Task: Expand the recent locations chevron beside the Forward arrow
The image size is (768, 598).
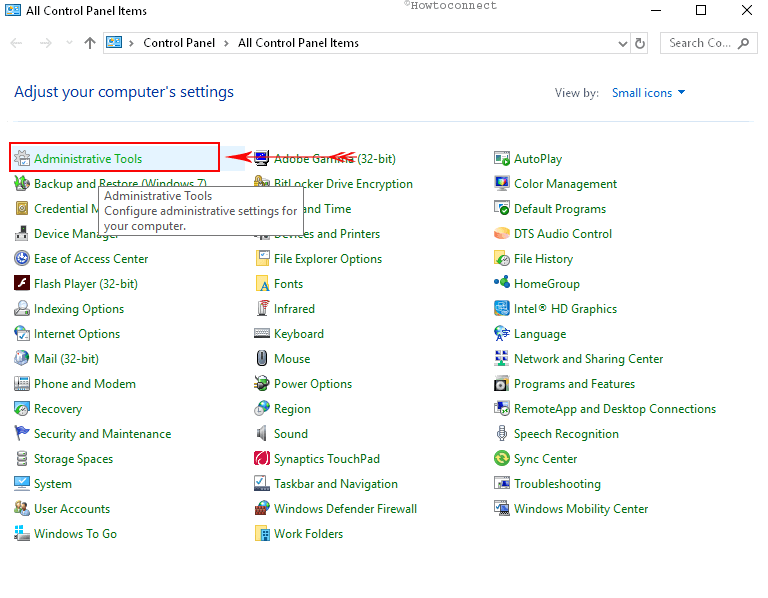Action: click(x=70, y=43)
